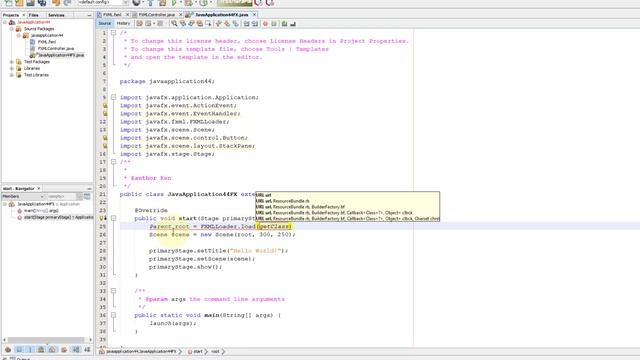Close the FXML.fxml editor tab
The height and width of the screenshot is (360, 640).
coord(127,15)
